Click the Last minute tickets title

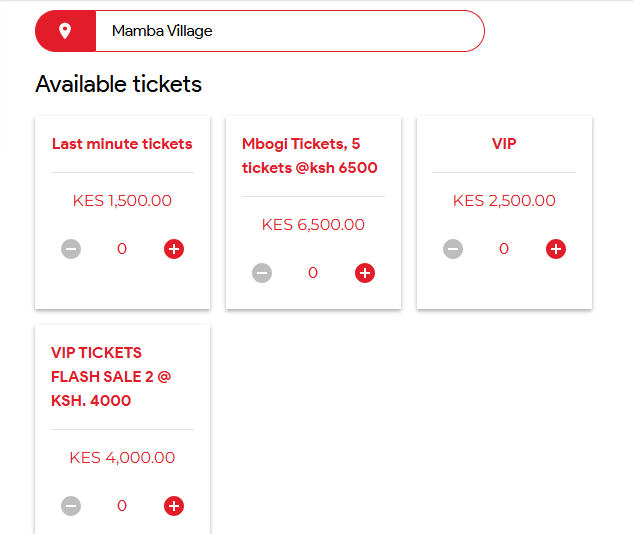pos(122,144)
